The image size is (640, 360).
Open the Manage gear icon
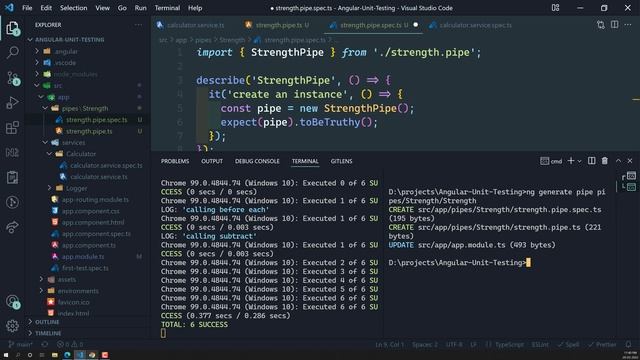tap(12, 326)
